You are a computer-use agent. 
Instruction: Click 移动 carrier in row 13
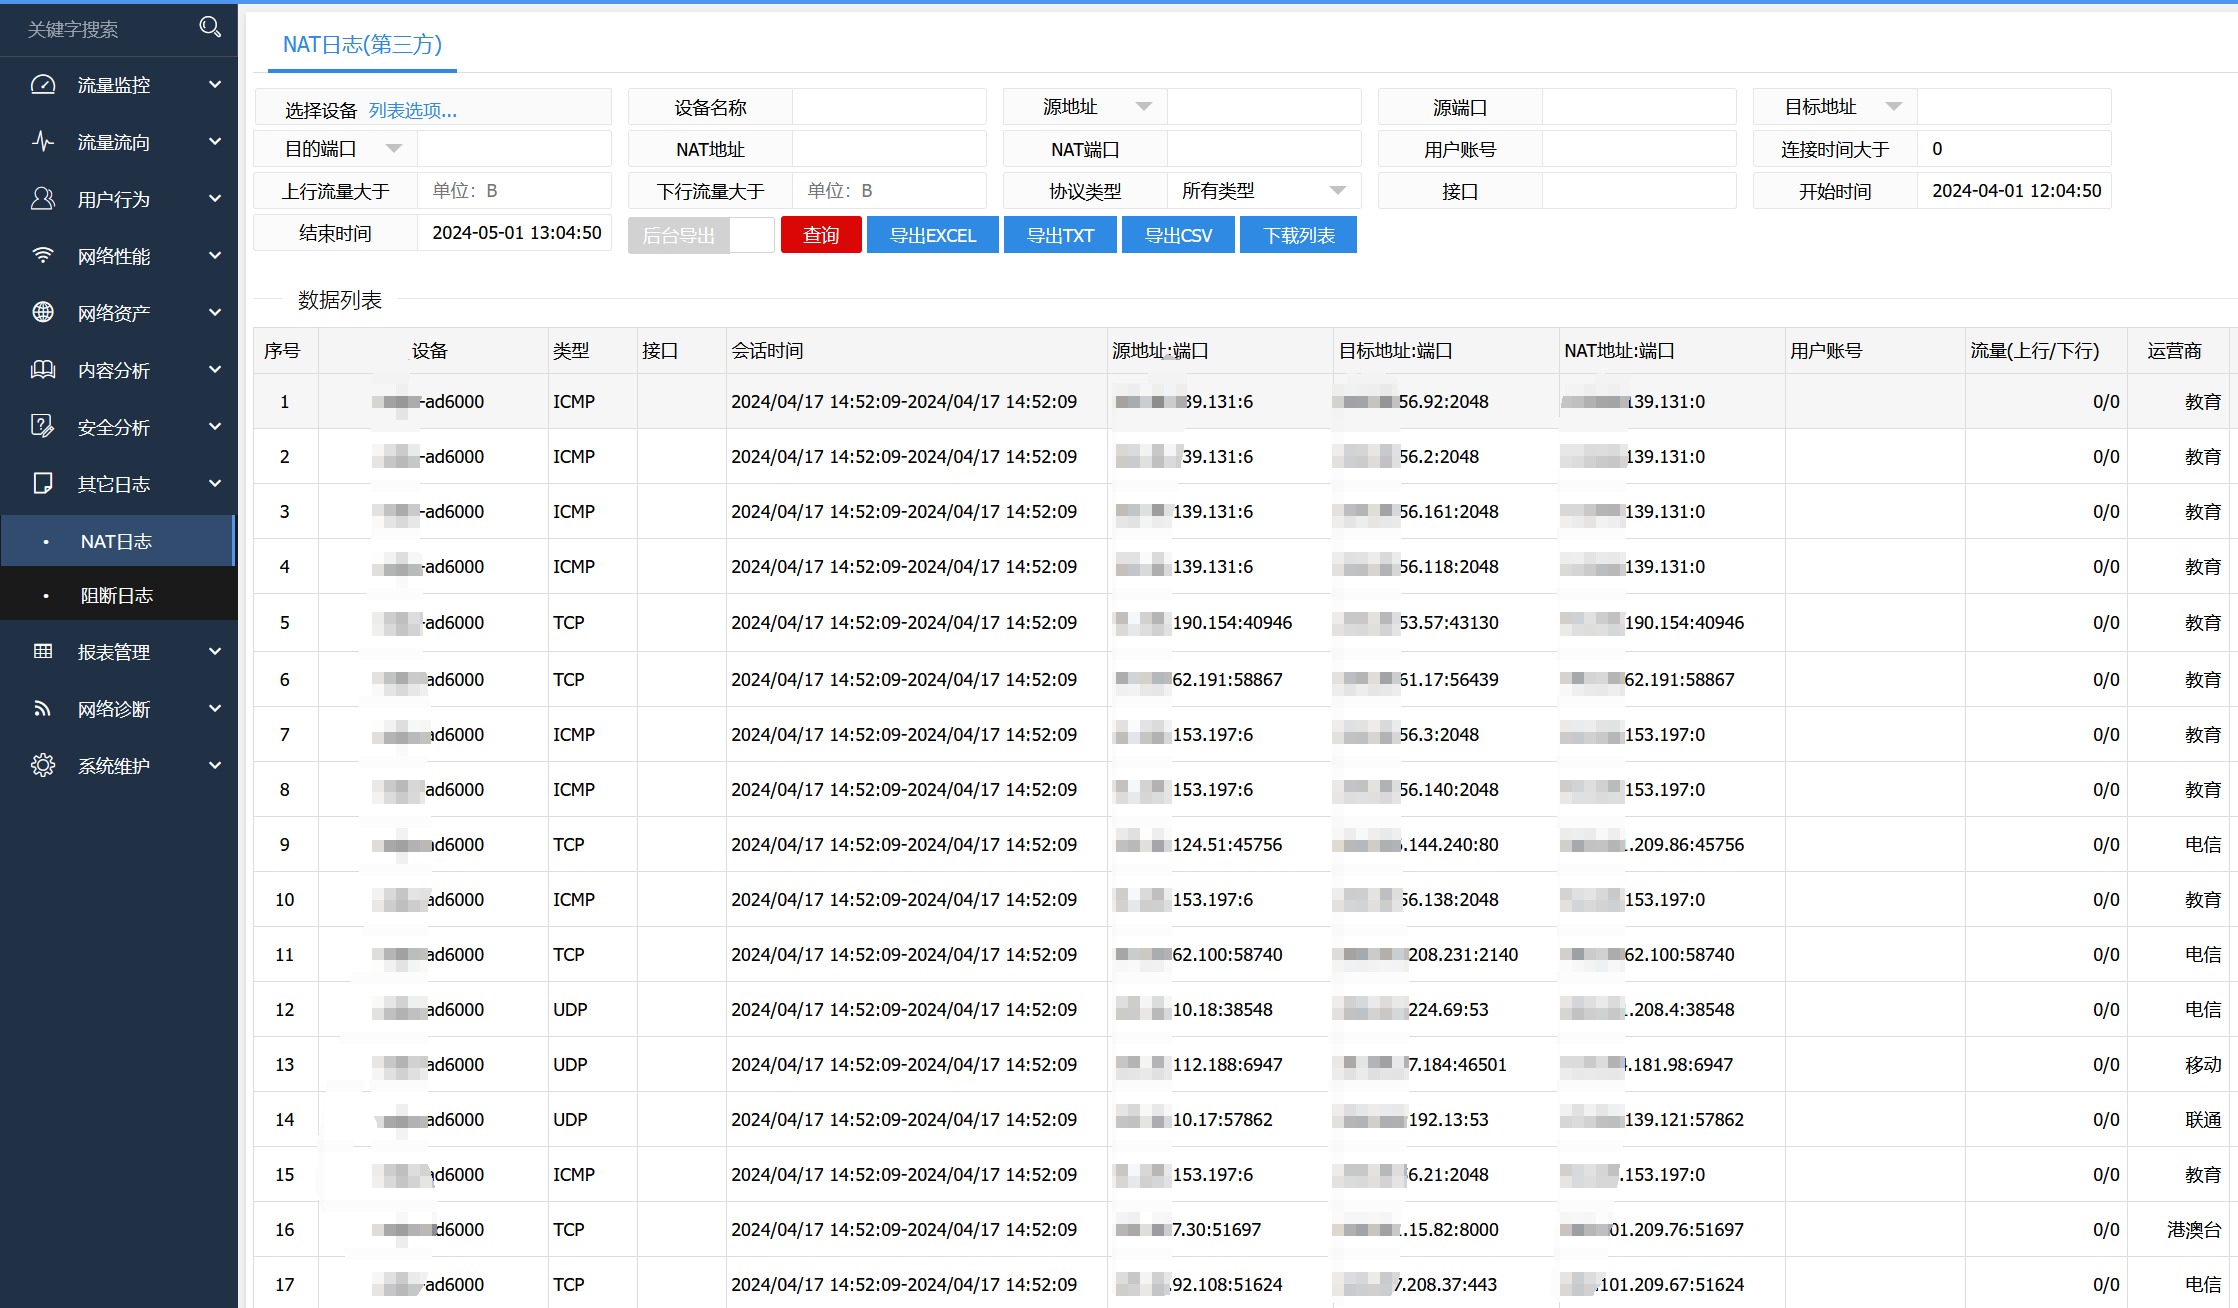click(x=2203, y=1065)
